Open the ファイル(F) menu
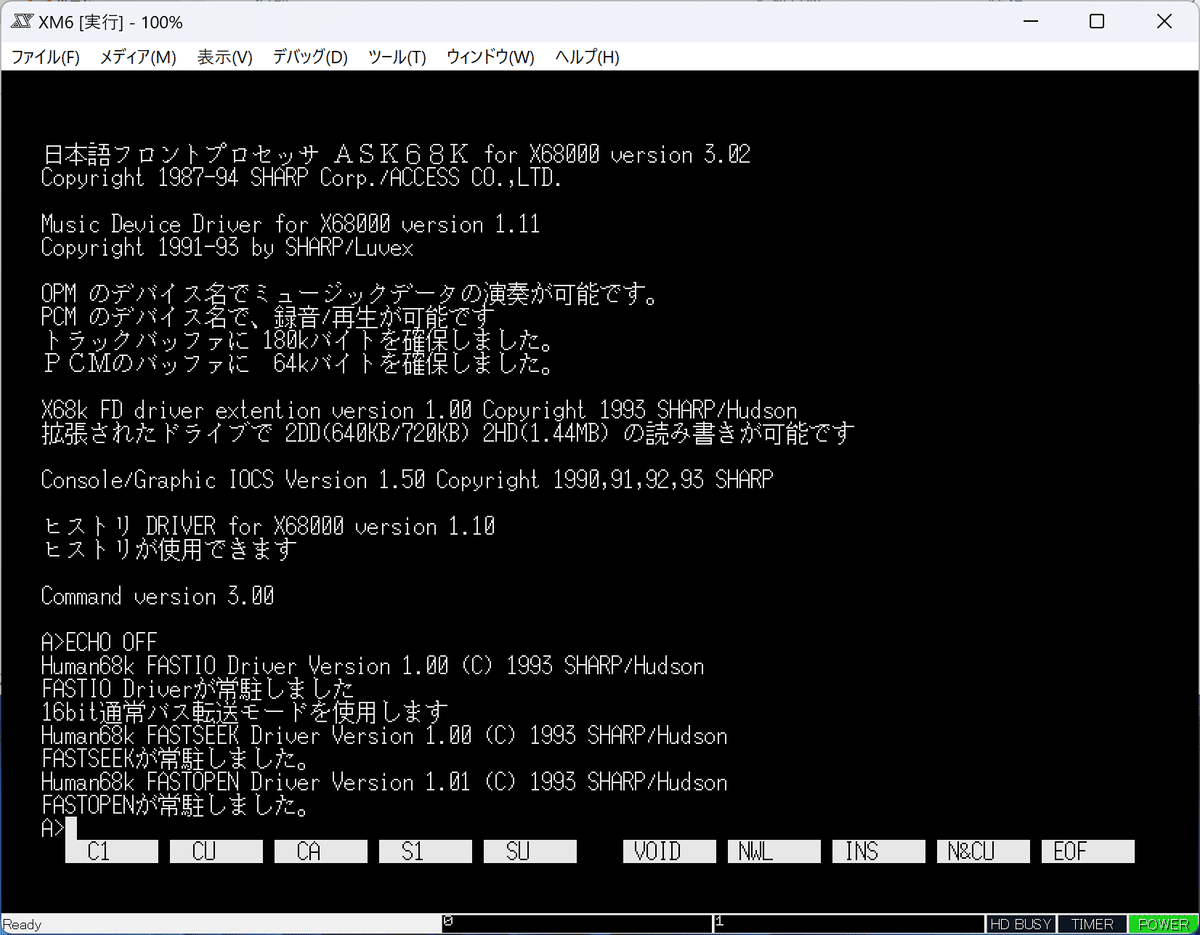The image size is (1200, 935). (45, 57)
